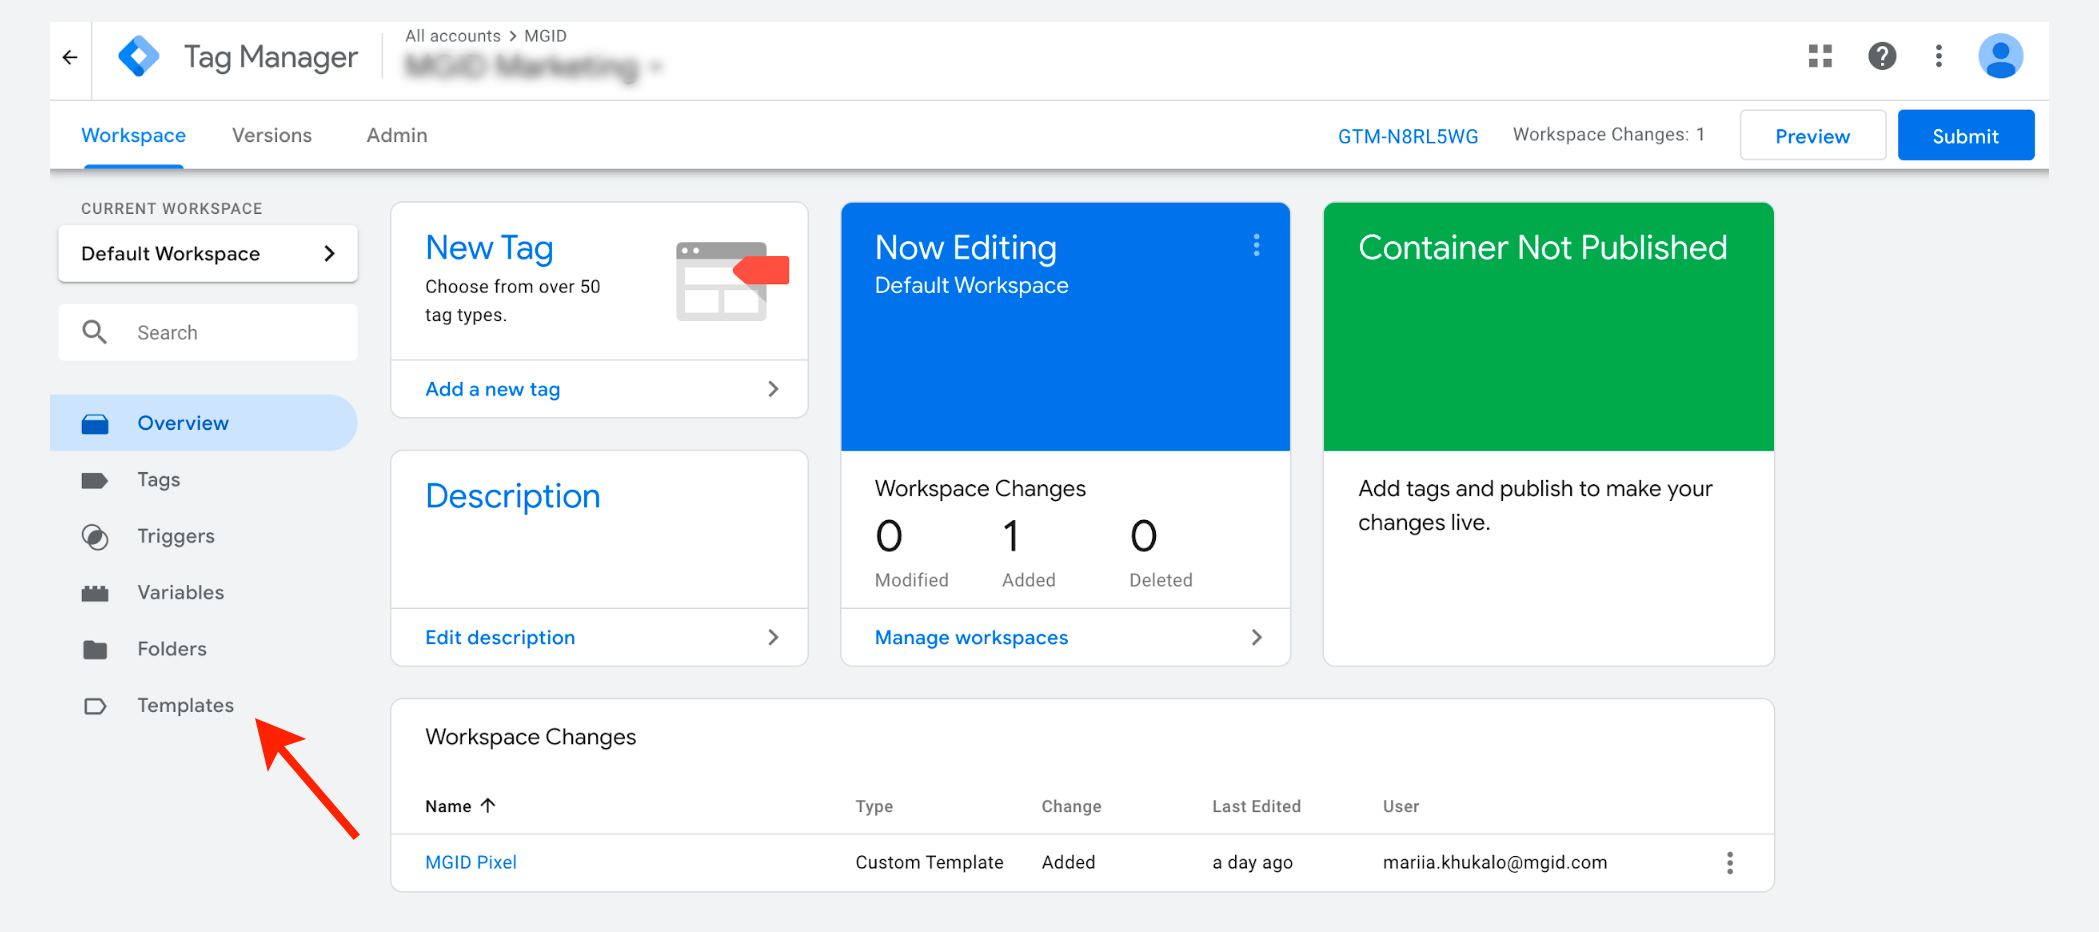The height and width of the screenshot is (932, 2099).
Task: Click the Triggers circle icon
Action: [95, 537]
